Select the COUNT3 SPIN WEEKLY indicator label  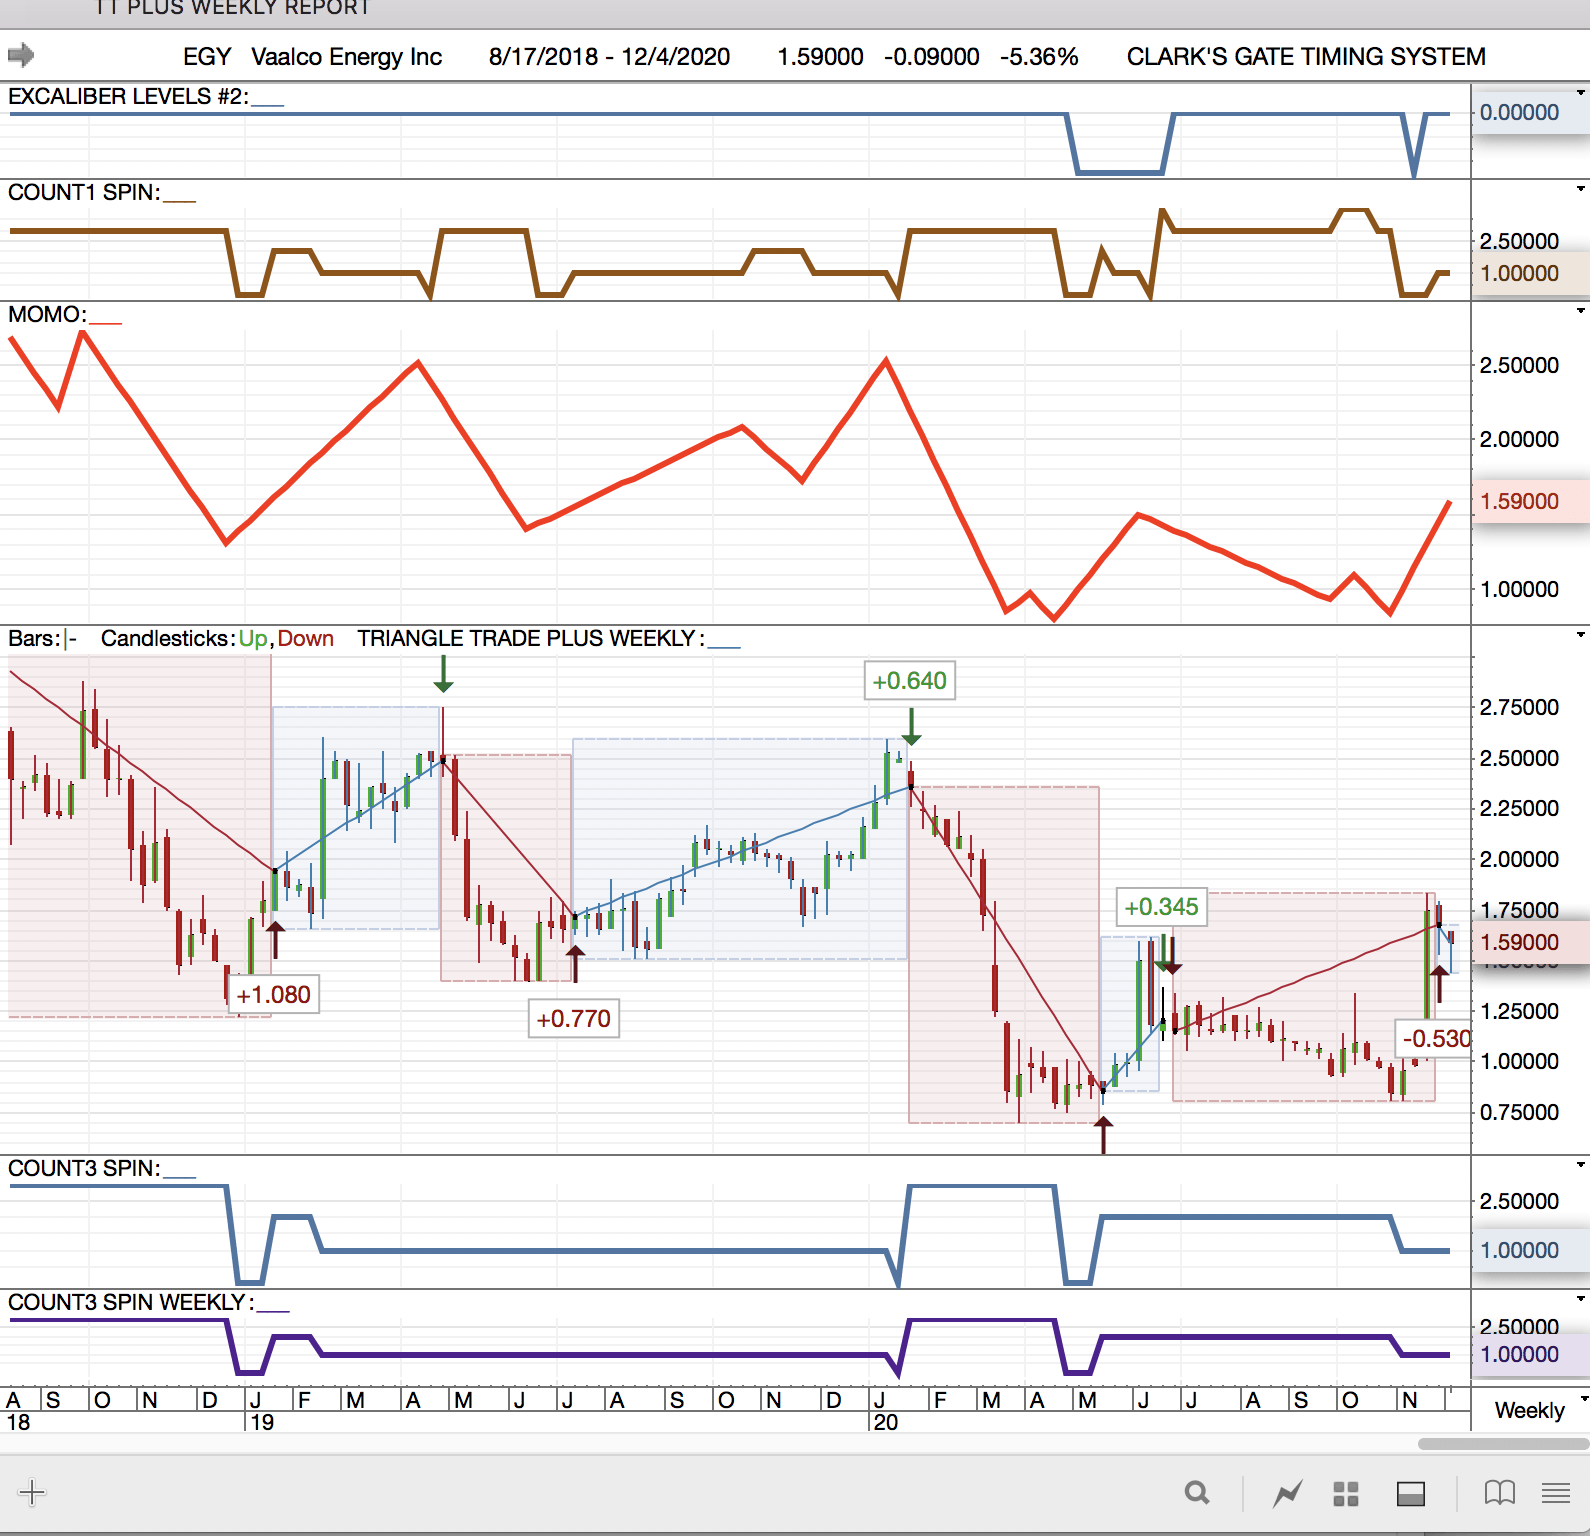pyautogui.click(x=130, y=1302)
